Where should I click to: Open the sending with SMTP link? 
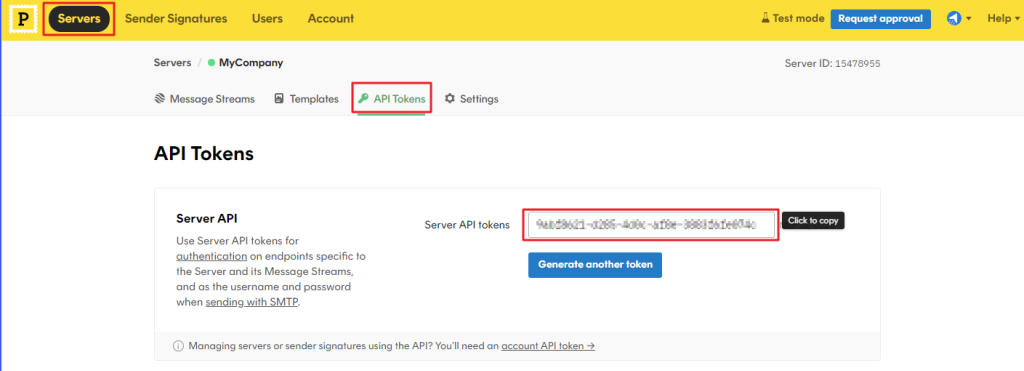(x=252, y=302)
